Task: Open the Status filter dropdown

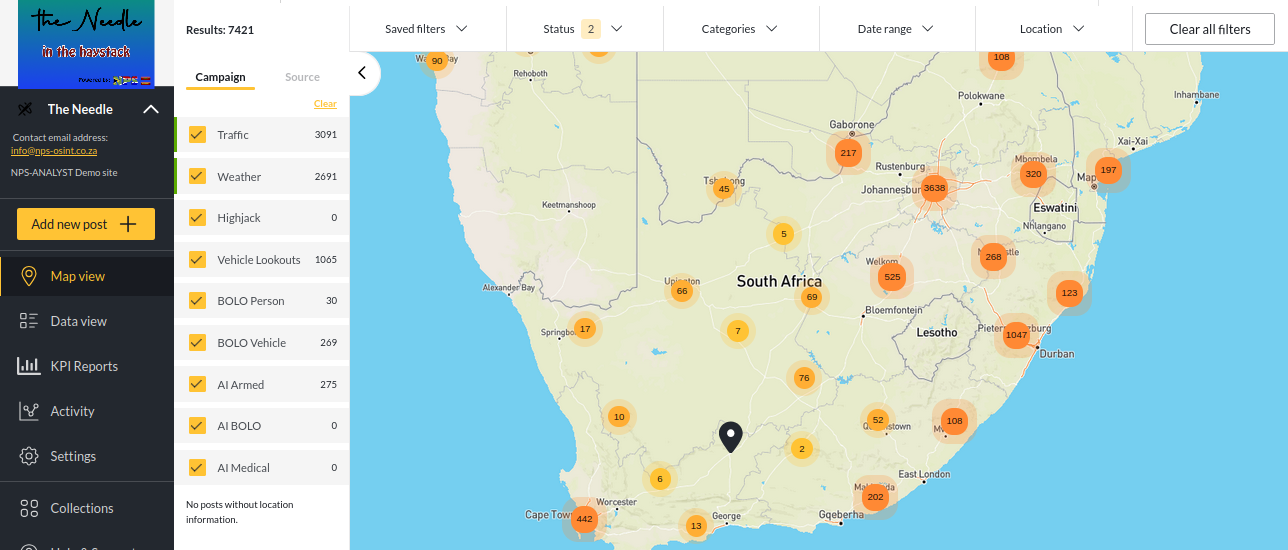Action: tap(583, 29)
